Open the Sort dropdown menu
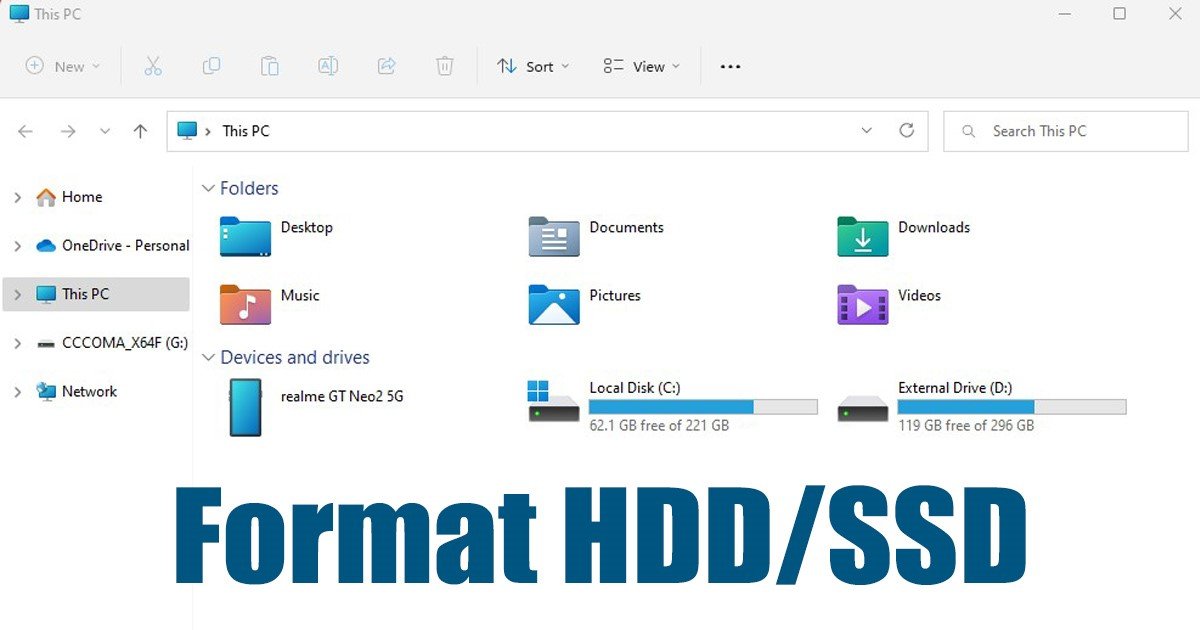Viewport: 1200px width, 630px height. (533, 66)
